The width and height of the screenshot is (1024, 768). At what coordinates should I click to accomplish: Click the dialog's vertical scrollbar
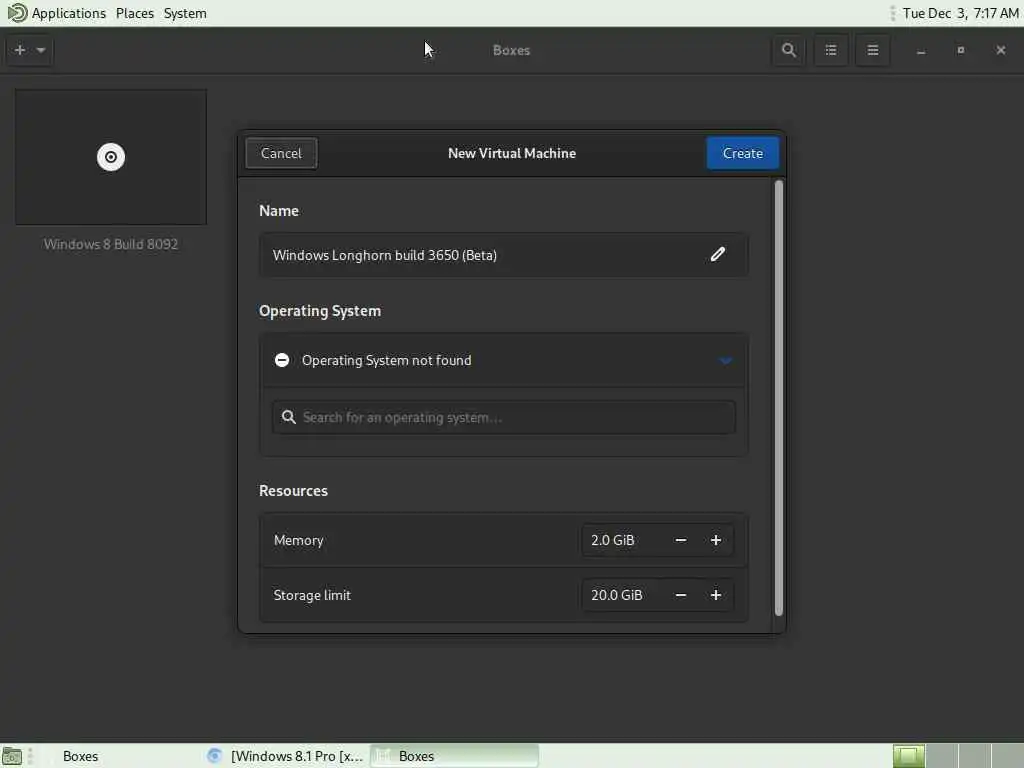[778, 398]
